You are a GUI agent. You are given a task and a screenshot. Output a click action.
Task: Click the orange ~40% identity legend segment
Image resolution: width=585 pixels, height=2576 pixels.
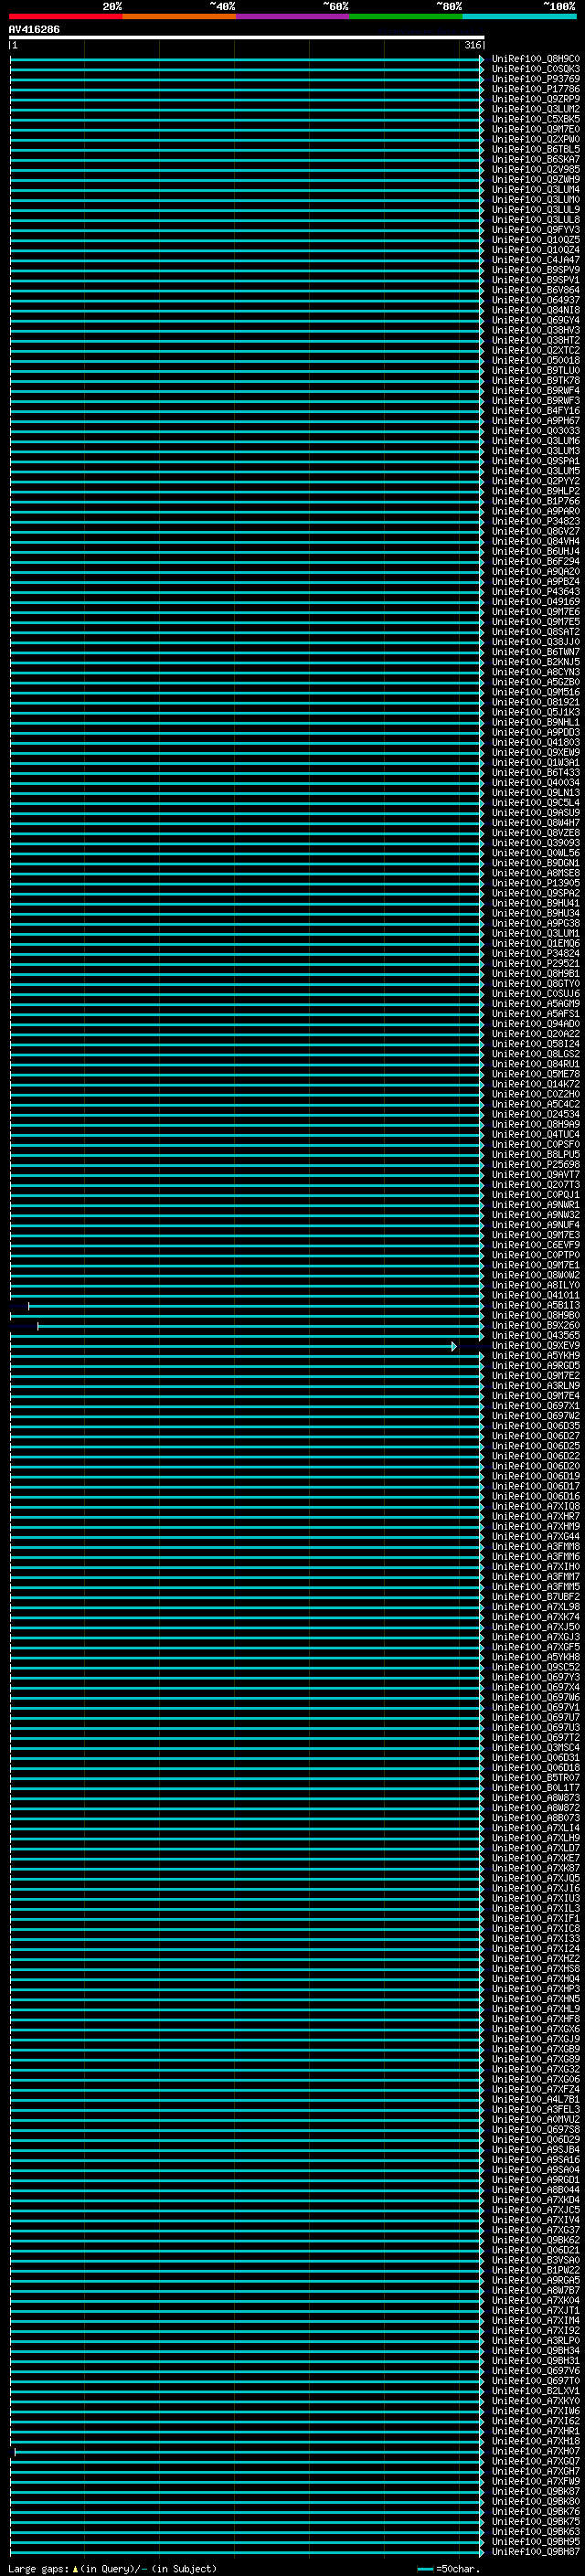[x=179, y=16]
